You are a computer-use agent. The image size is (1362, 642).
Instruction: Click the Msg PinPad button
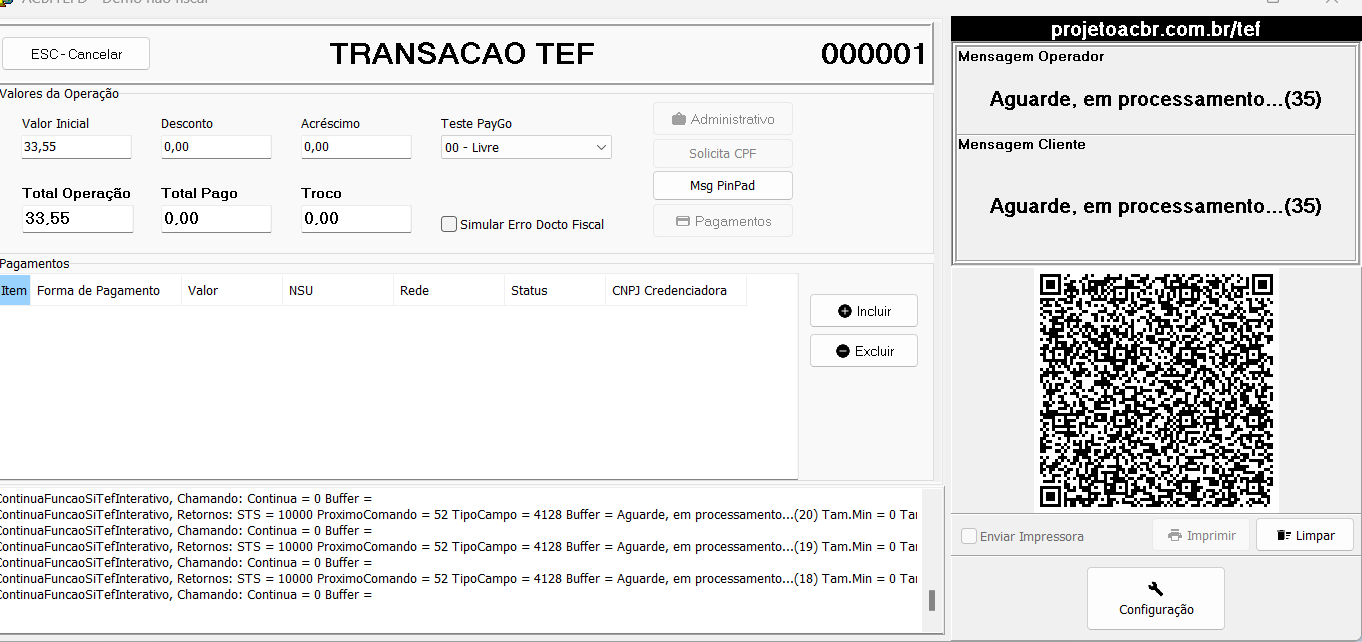(723, 186)
